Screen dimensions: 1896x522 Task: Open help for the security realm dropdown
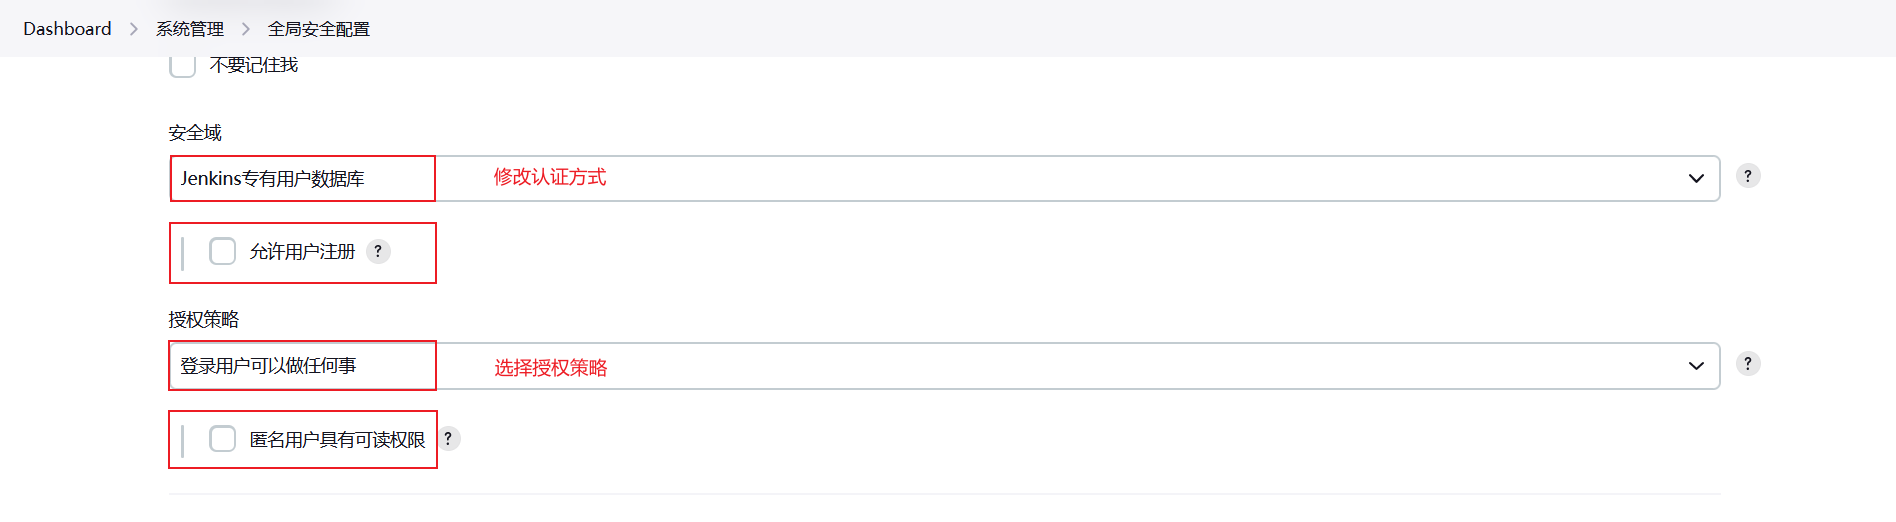[x=1747, y=176]
